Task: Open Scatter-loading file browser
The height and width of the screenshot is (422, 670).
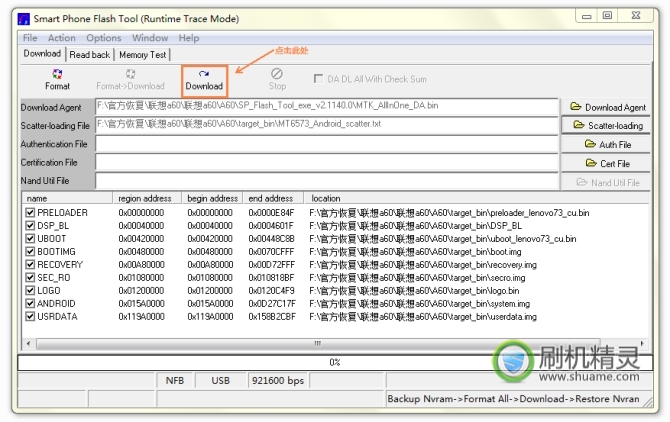Action: pyautogui.click(x=607, y=126)
